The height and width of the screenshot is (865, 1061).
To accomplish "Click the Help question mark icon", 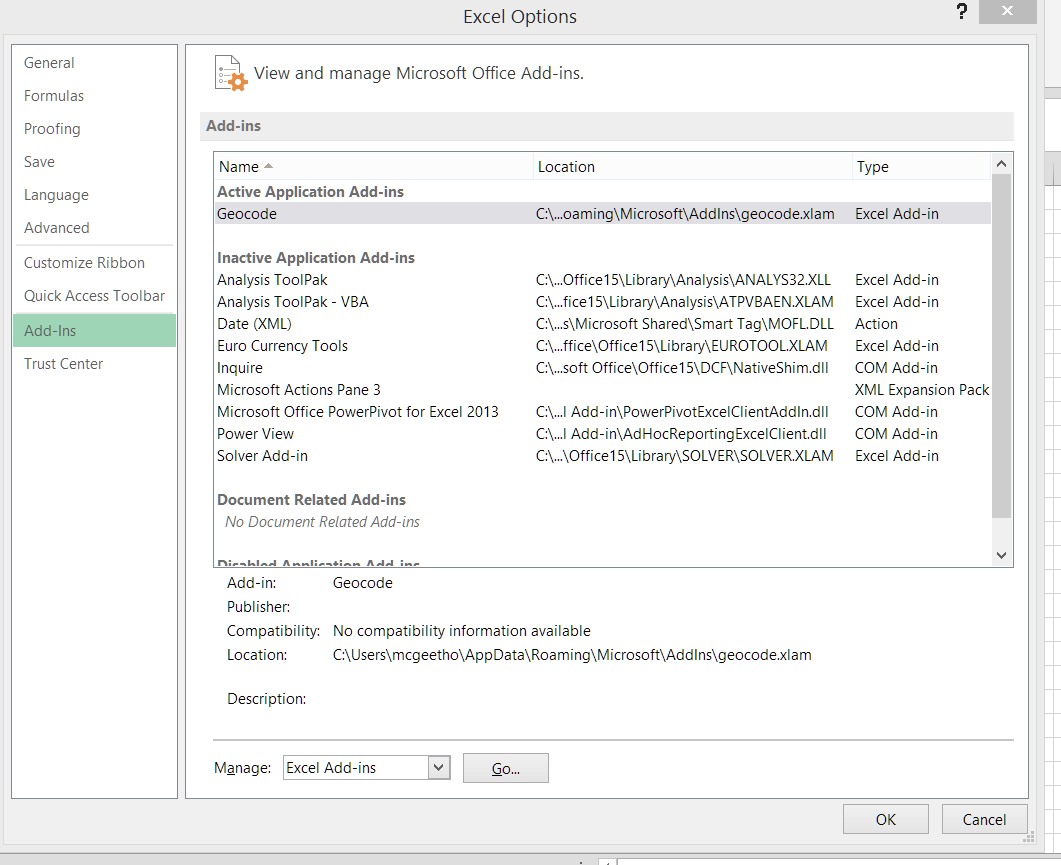I will pos(962,14).
